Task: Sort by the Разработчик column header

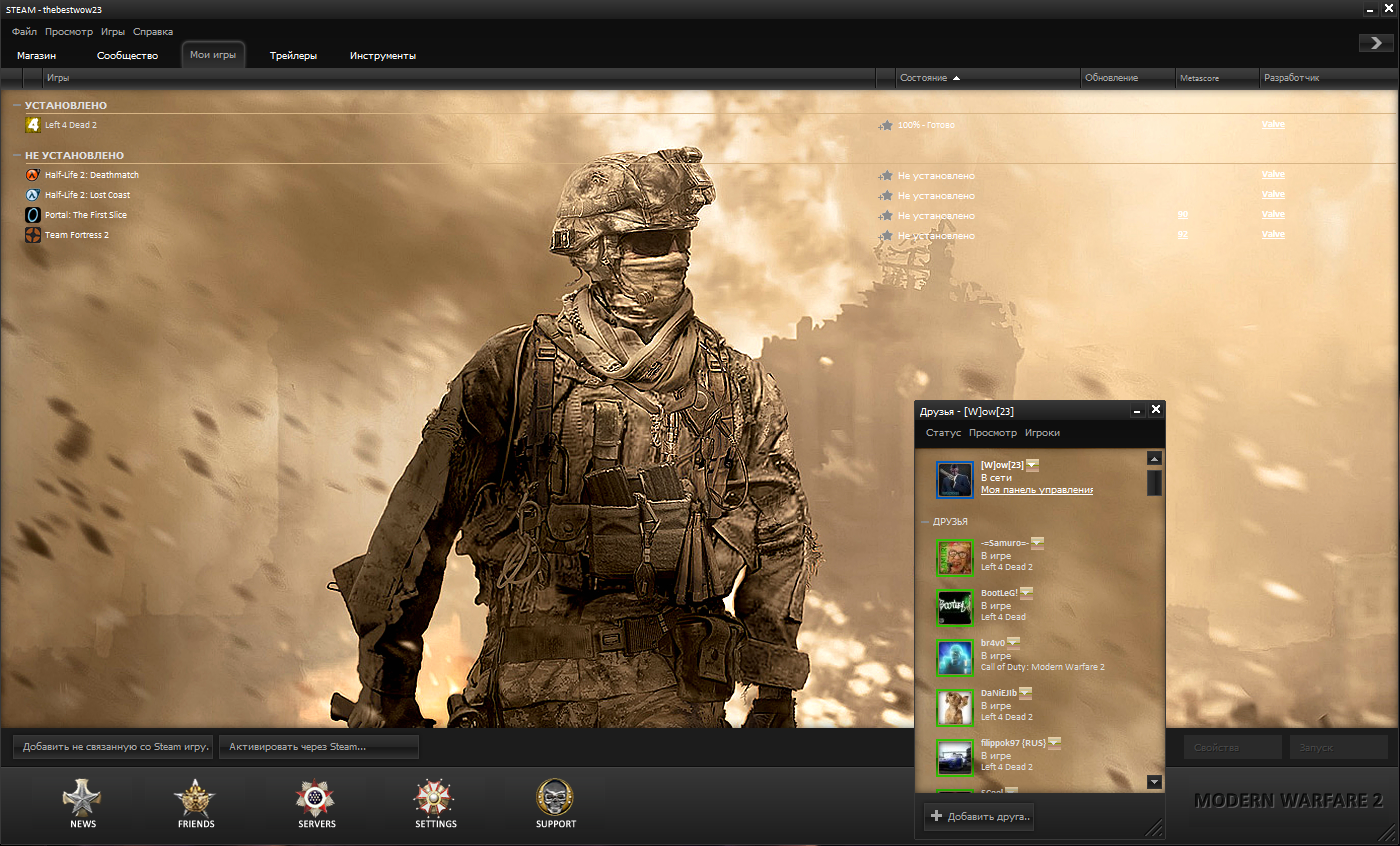Action: 1328,78
